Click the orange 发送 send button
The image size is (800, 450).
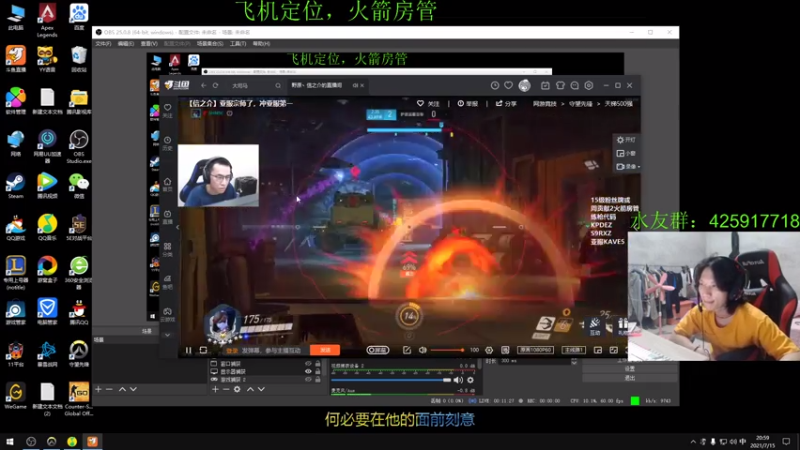coord(325,350)
